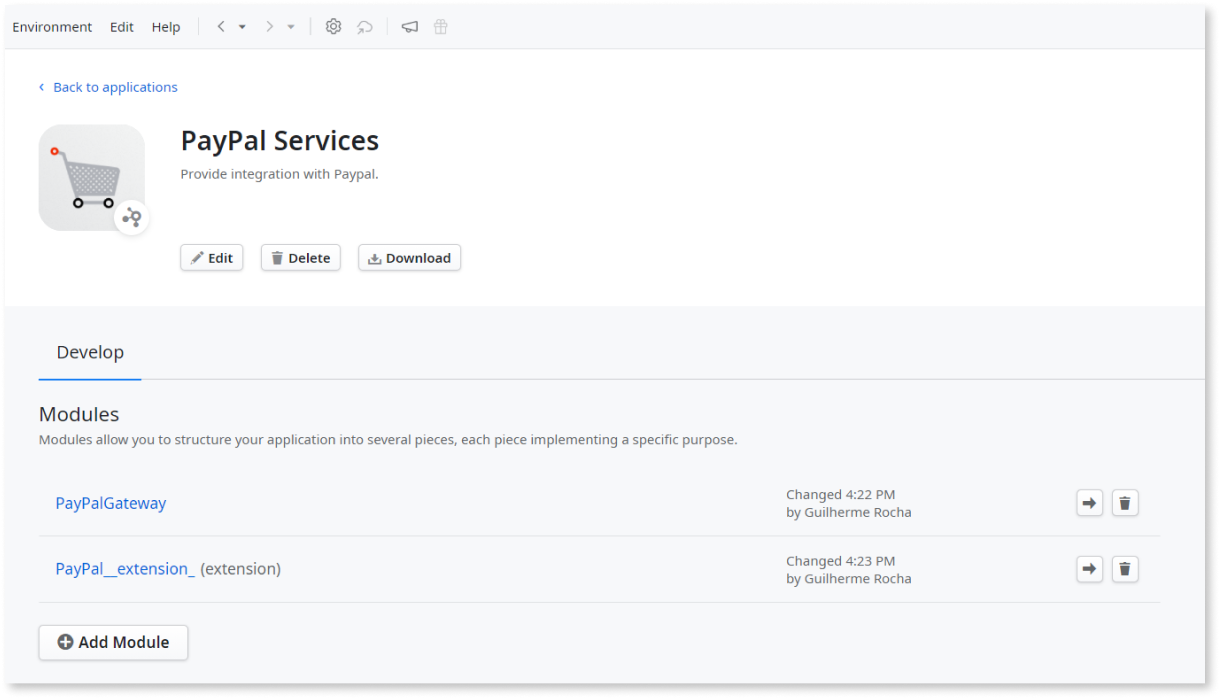
Task: Click the 1-Click Publish cloud icon
Action: click(365, 26)
